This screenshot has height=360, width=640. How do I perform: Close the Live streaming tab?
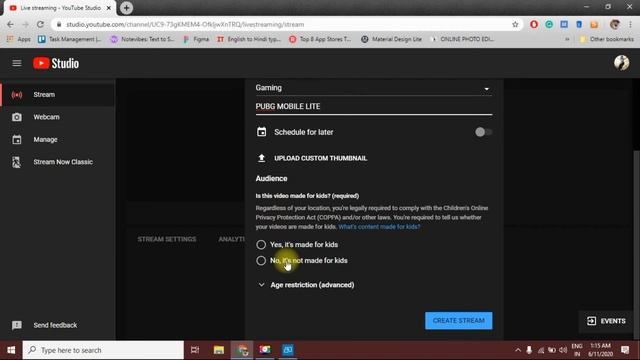click(x=109, y=8)
